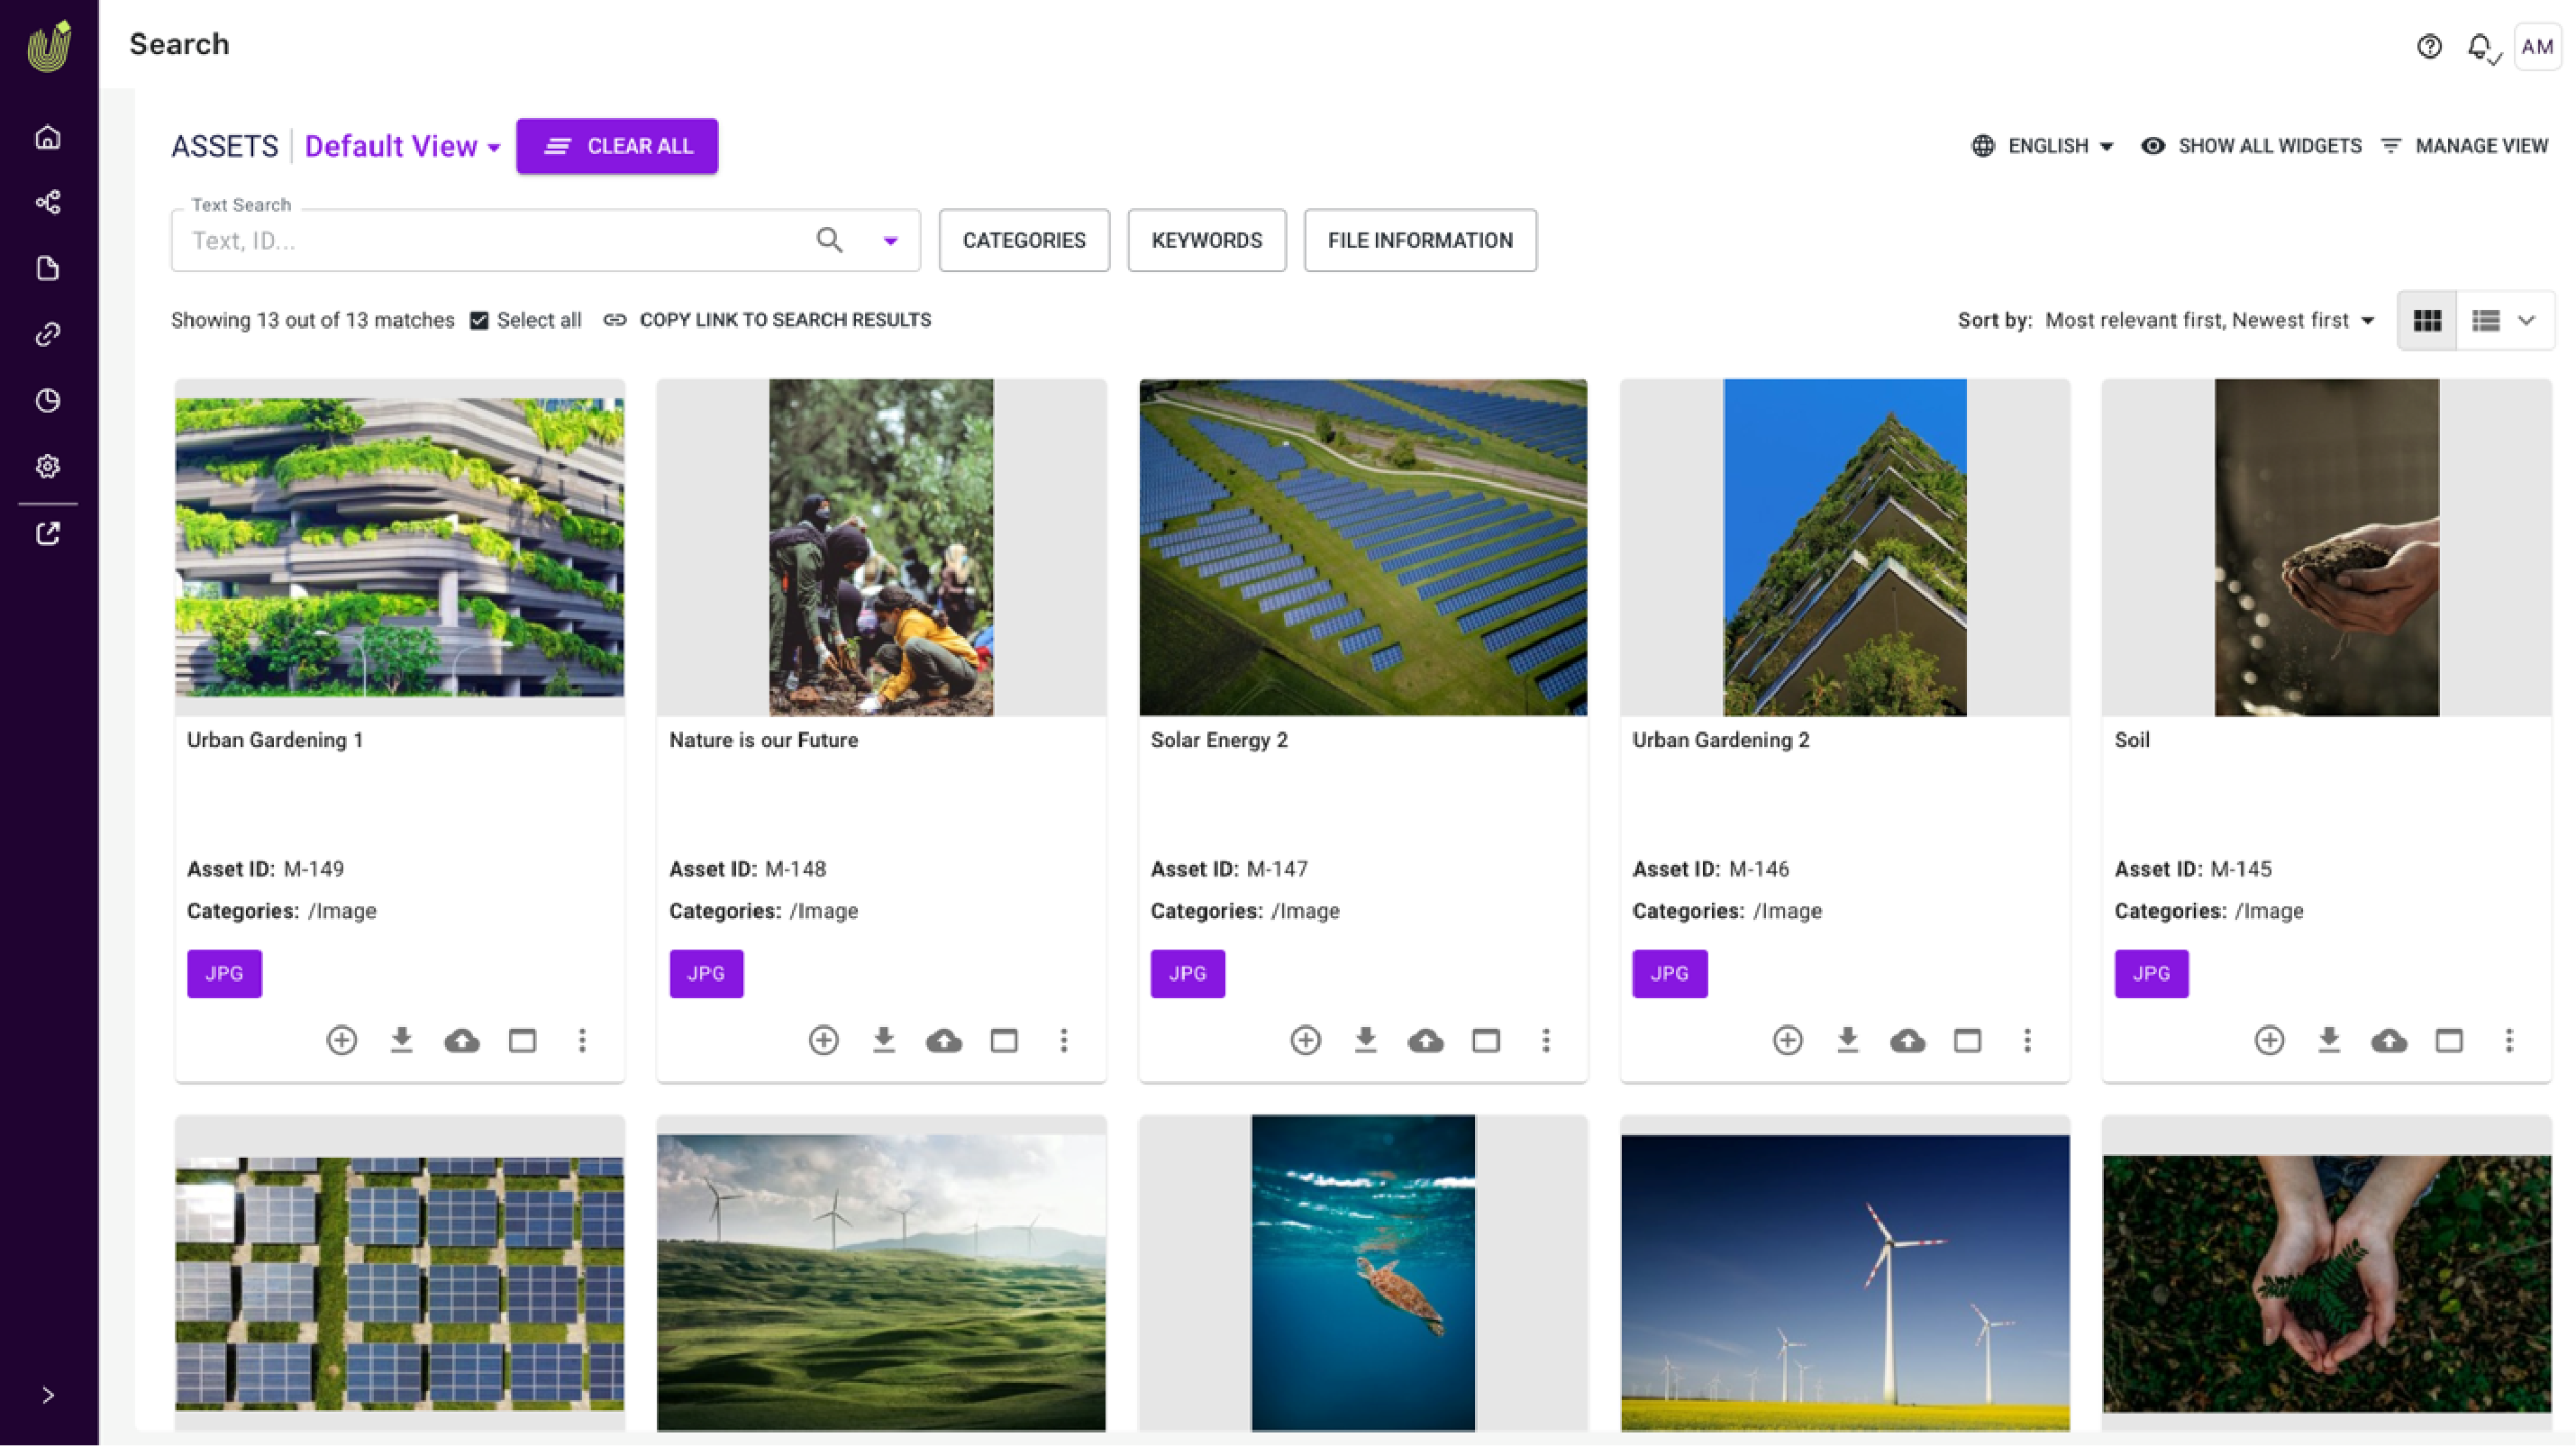Open the Sort by dropdown
Screen dimensions: 2576x1446
[x=2209, y=321]
